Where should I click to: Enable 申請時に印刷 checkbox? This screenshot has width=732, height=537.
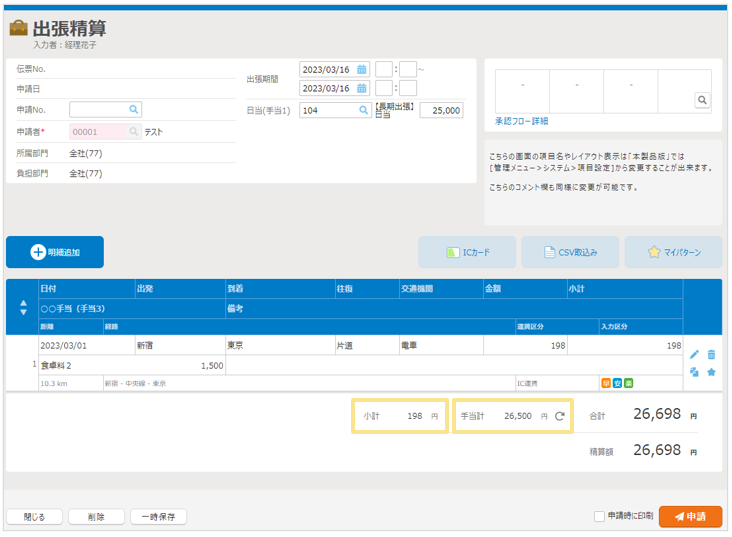(x=599, y=516)
